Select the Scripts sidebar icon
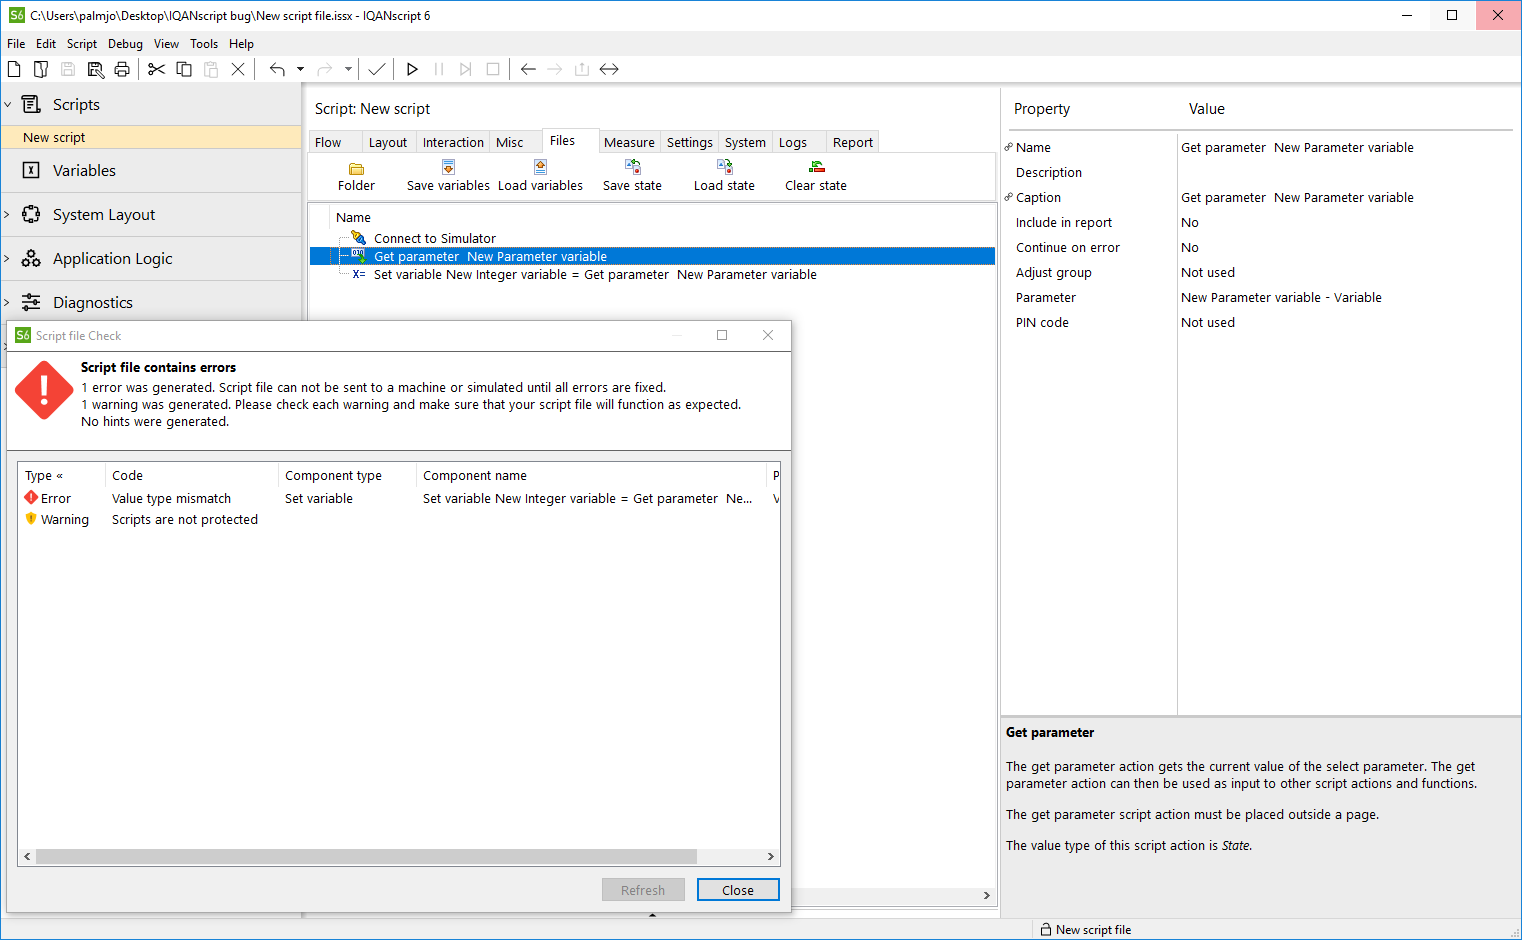 (x=32, y=104)
